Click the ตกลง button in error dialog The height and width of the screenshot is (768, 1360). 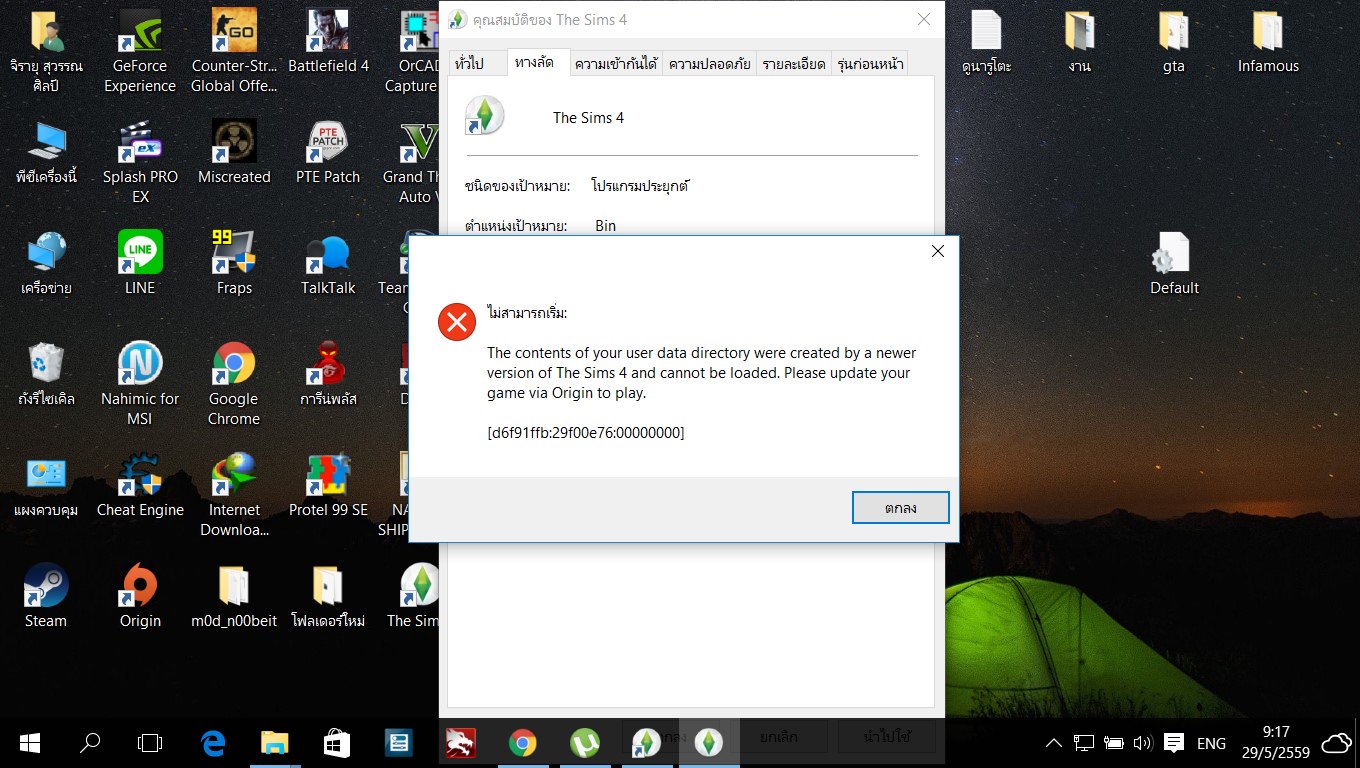point(900,508)
